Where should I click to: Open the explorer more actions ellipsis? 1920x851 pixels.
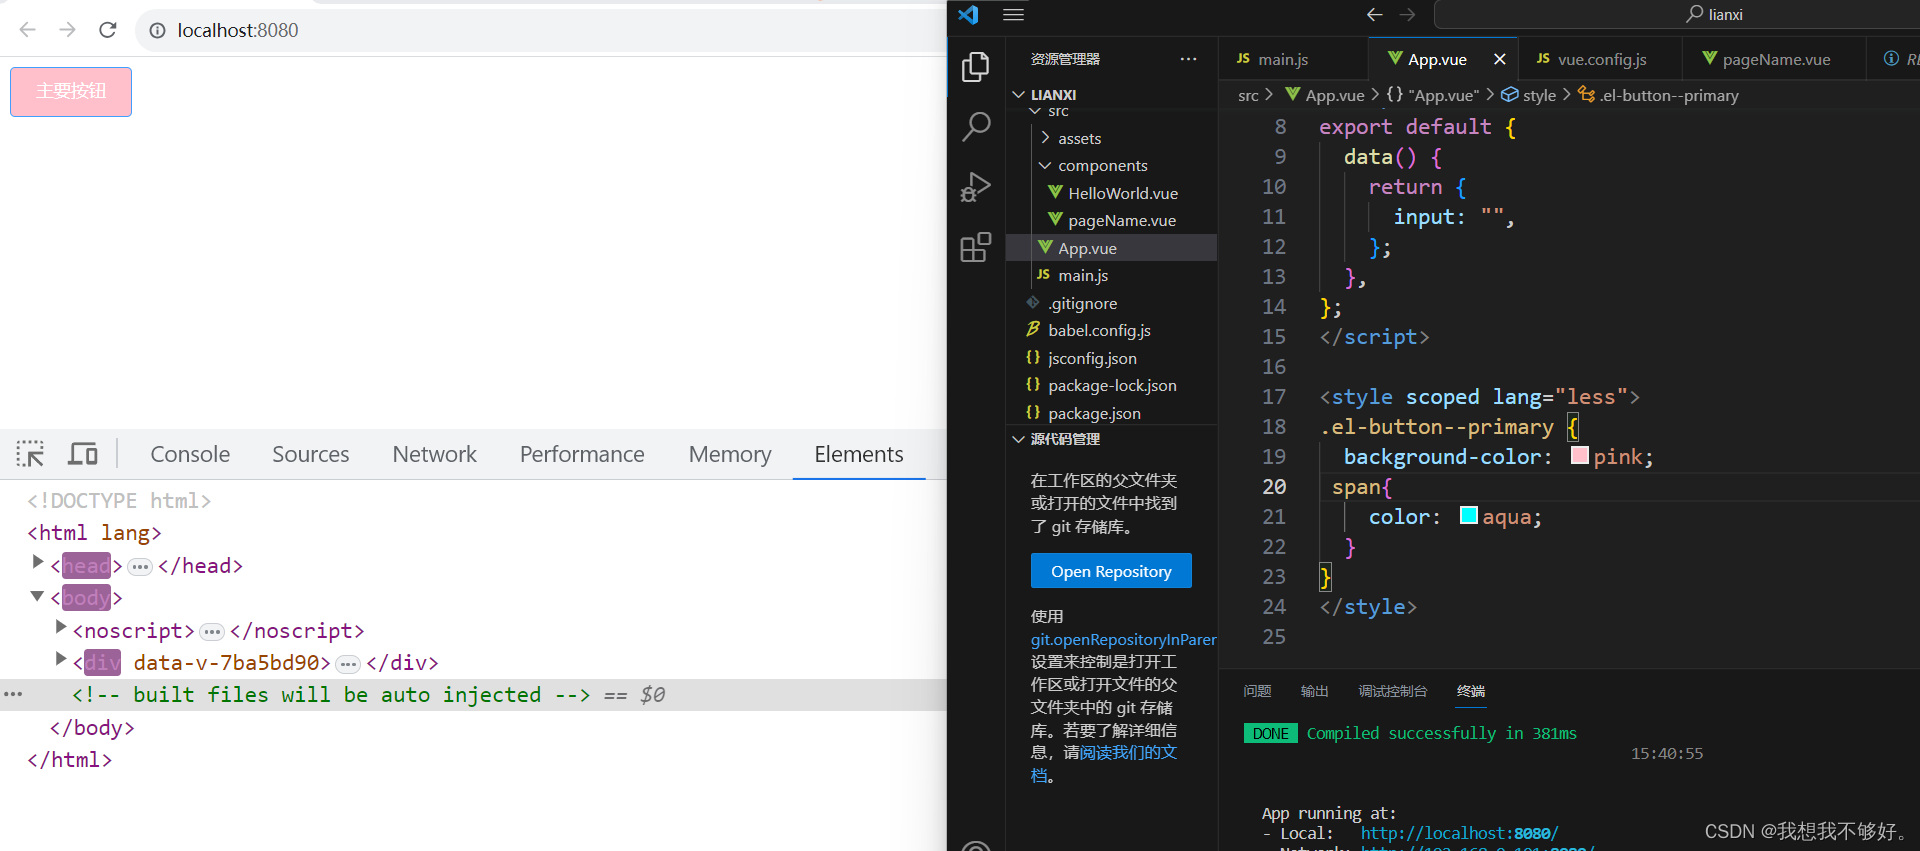tap(1188, 59)
